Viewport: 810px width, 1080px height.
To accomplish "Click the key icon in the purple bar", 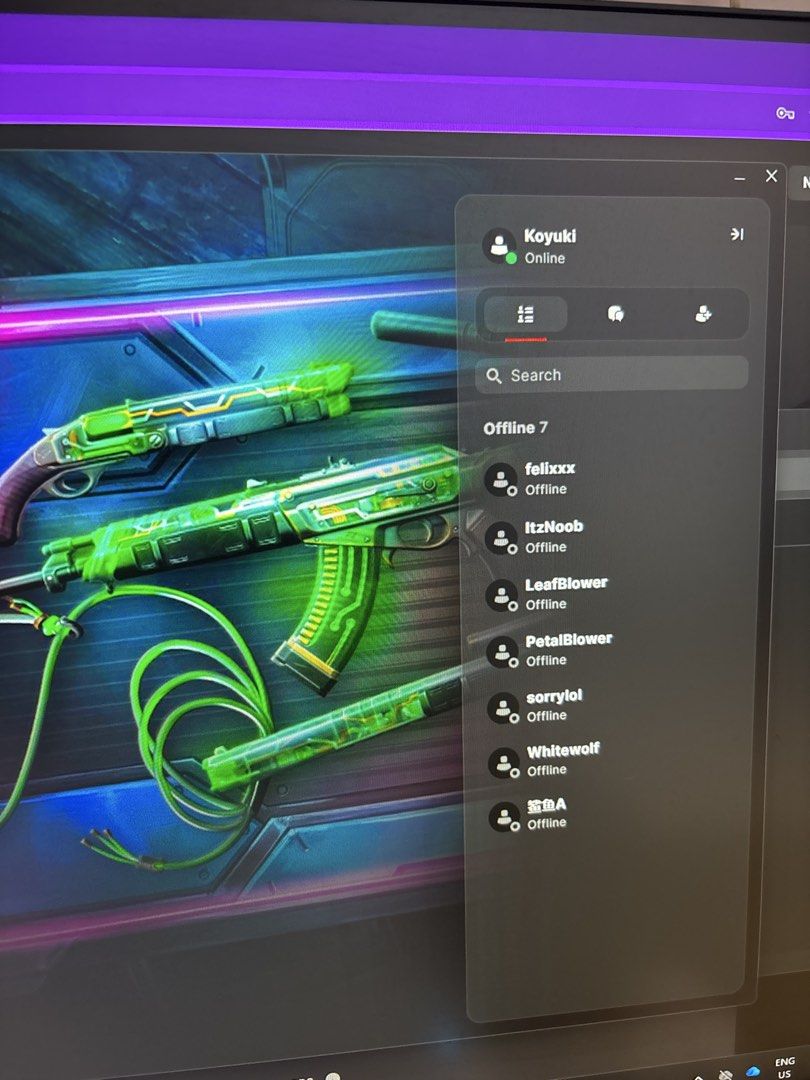I will 785,113.
